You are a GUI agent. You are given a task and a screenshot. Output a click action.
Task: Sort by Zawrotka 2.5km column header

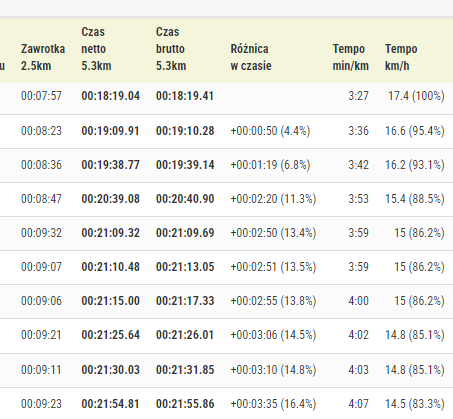(43, 57)
